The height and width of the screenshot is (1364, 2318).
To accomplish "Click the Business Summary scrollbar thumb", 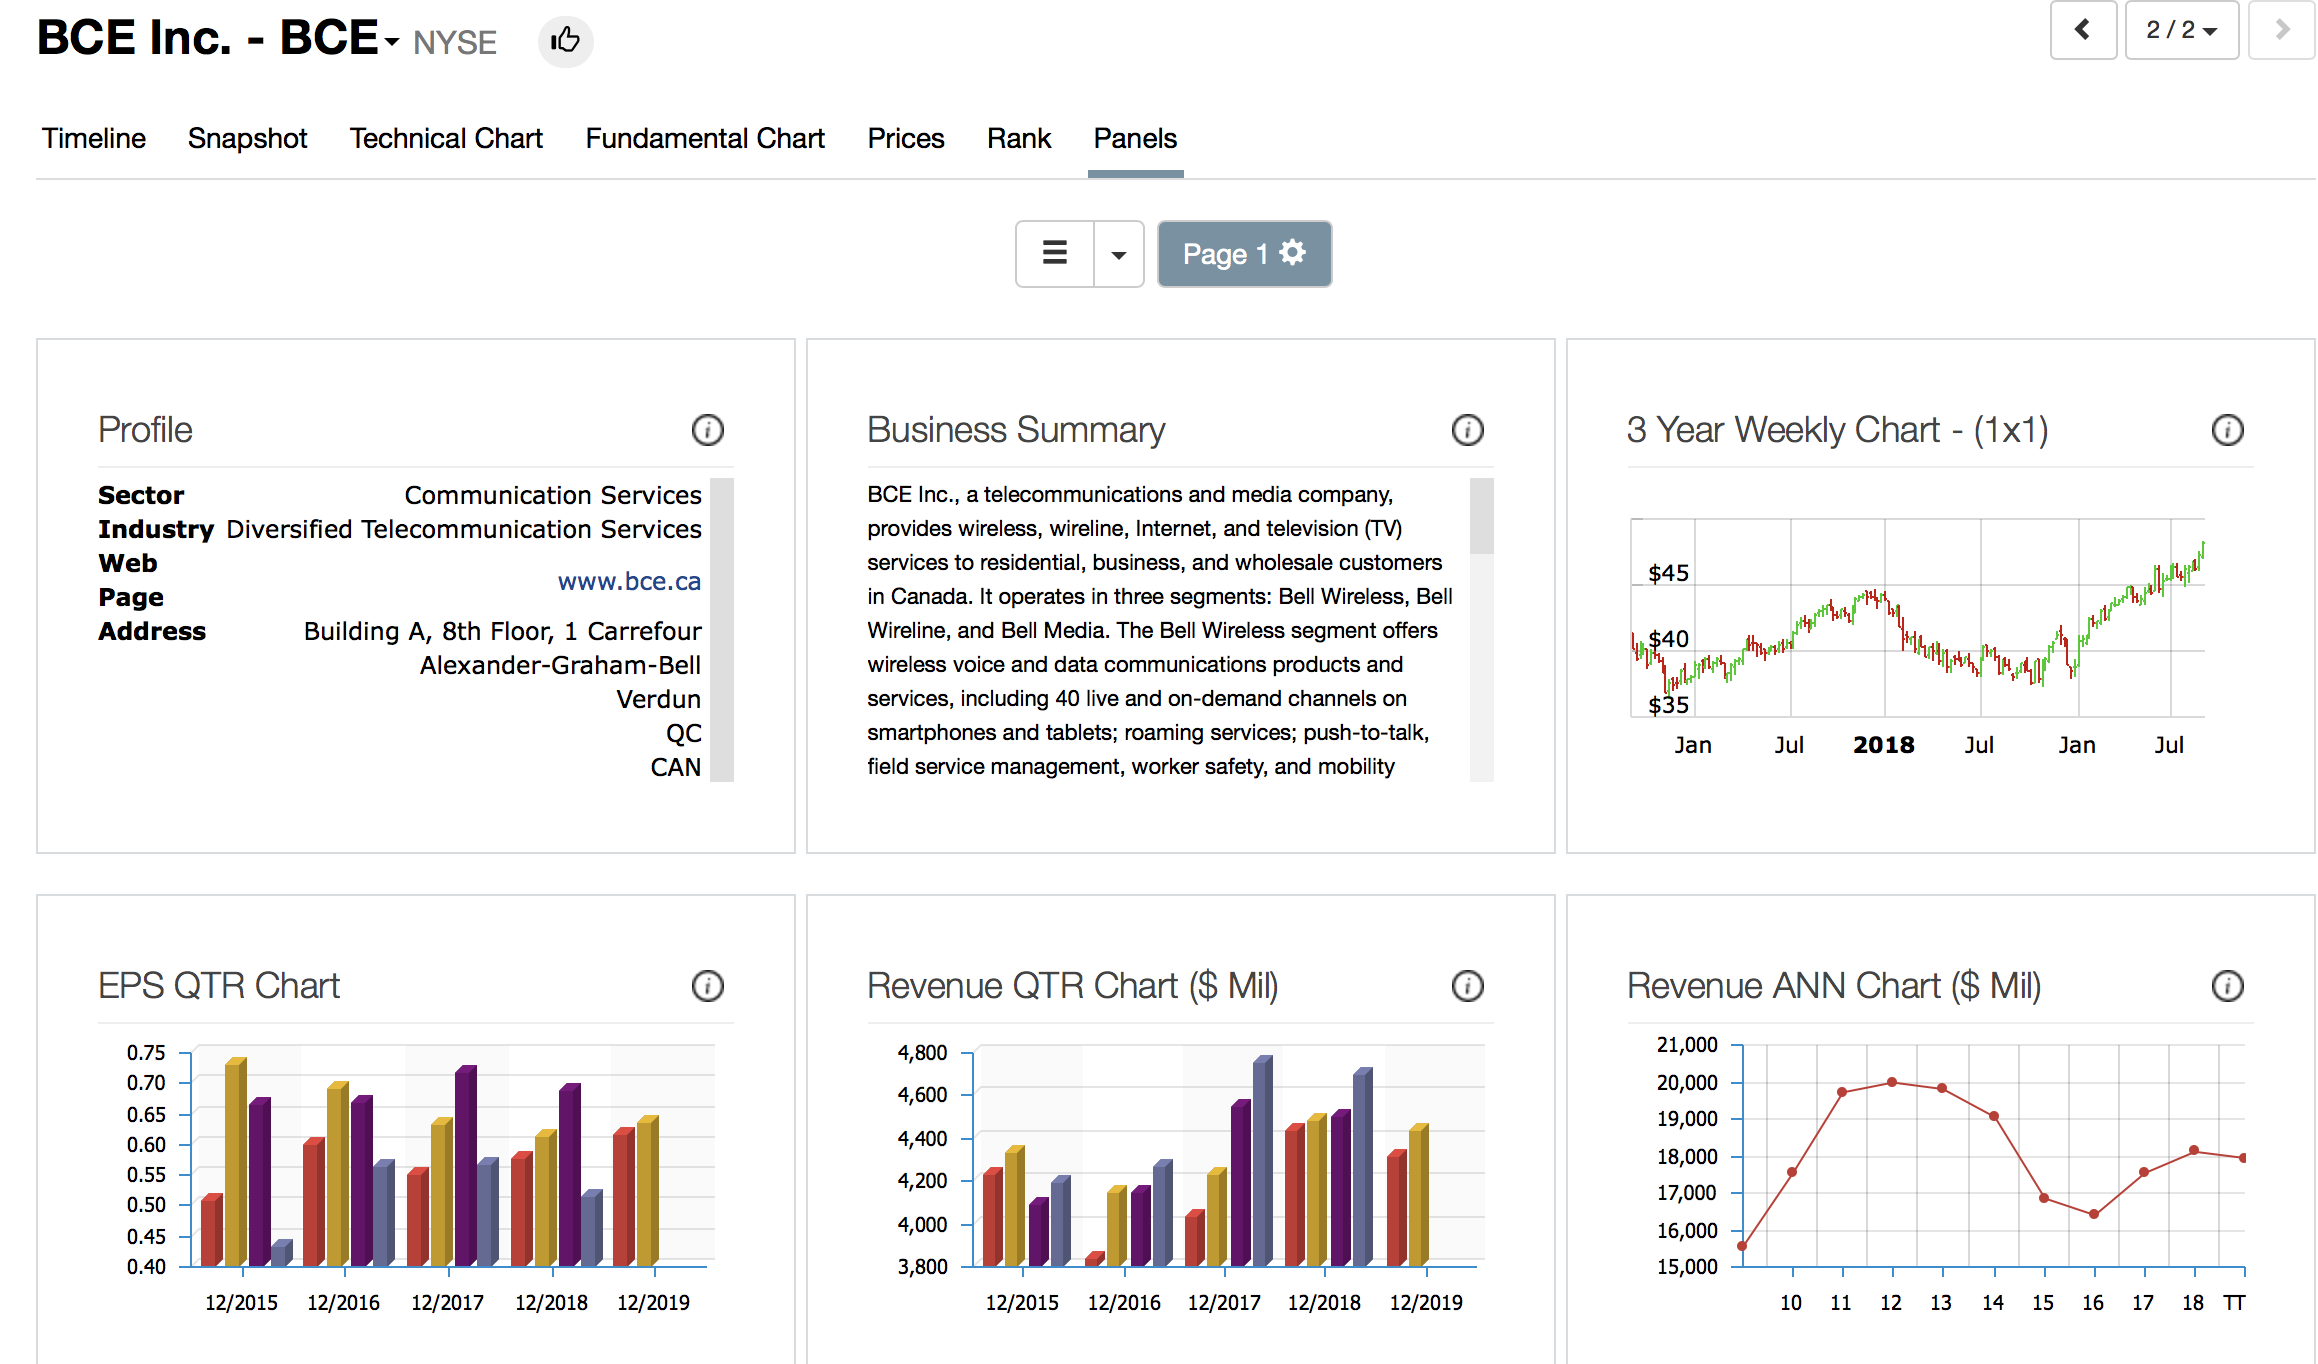I will tap(1481, 516).
